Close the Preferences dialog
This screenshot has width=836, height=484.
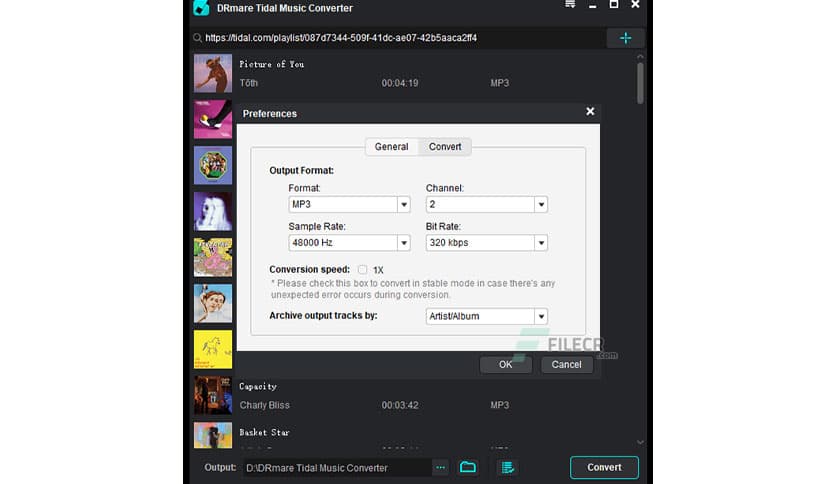point(590,111)
